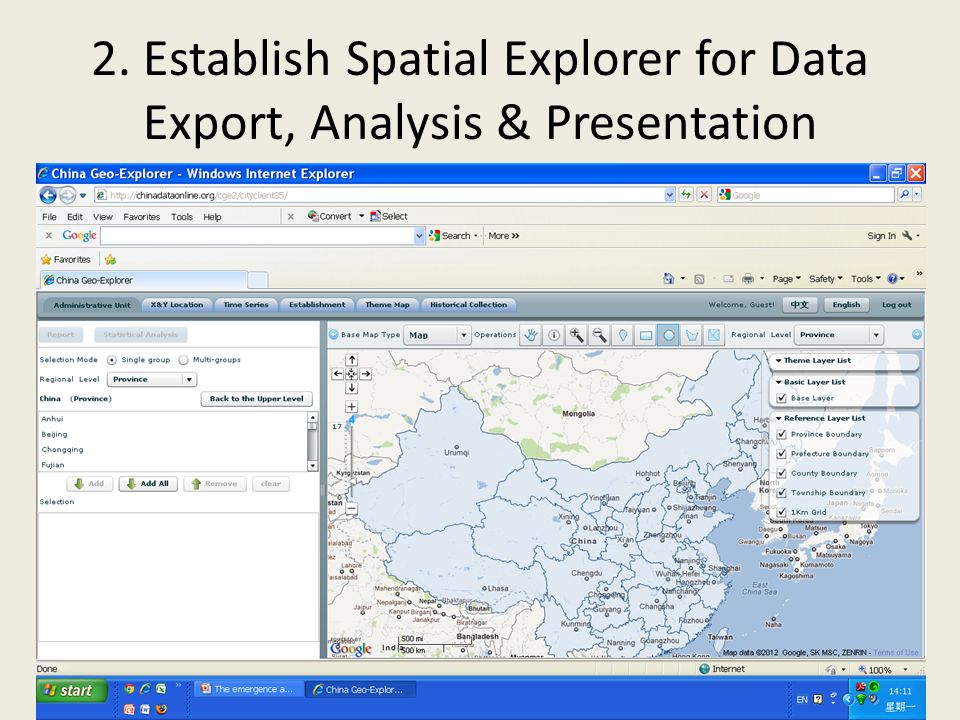Pan the map right with the arrow

coord(366,373)
